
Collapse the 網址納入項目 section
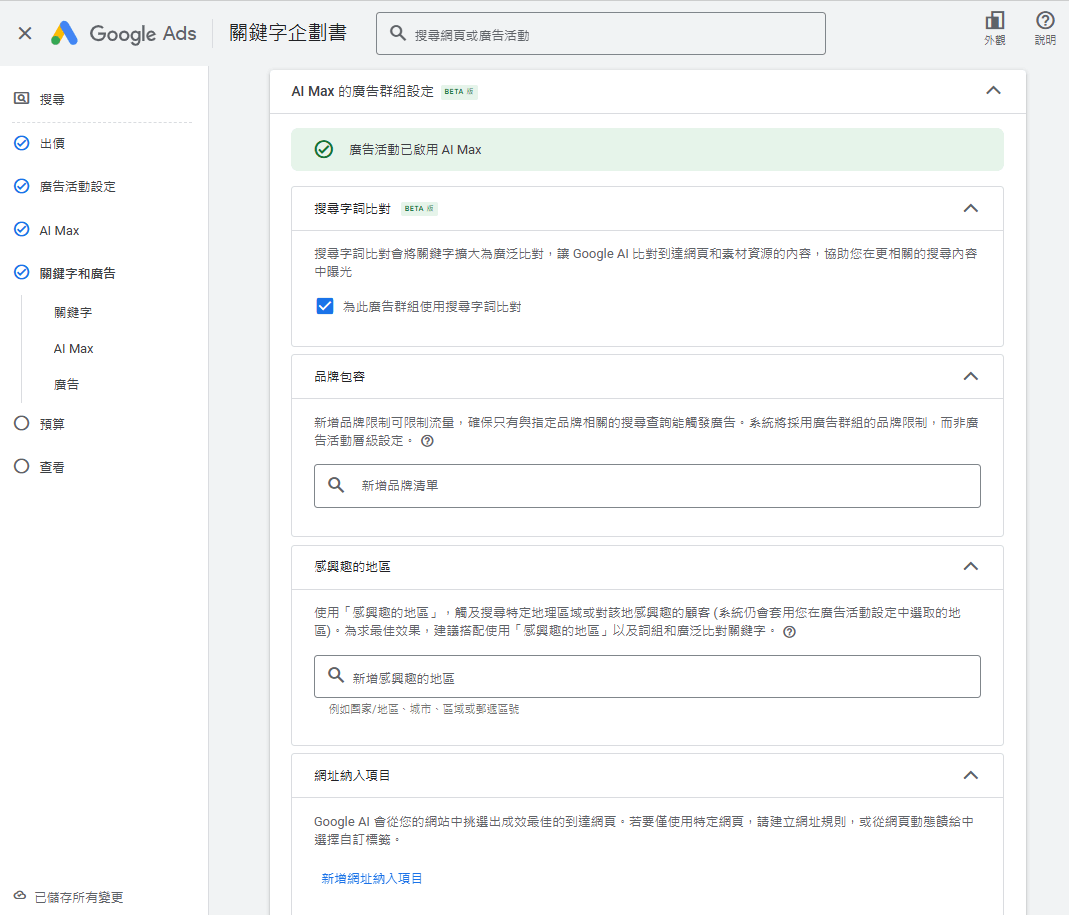click(971, 775)
